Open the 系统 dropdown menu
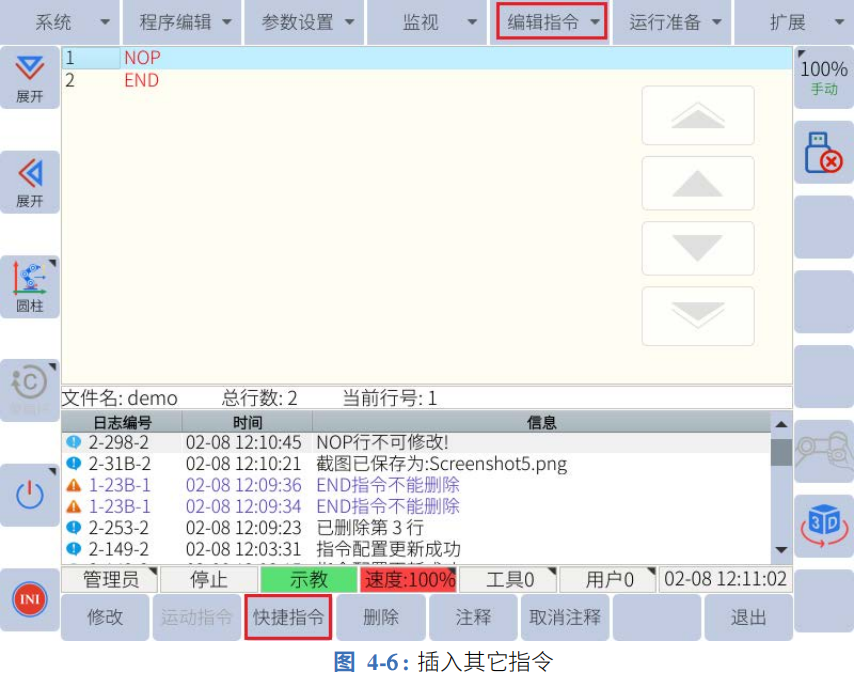This screenshot has height=675, width=861. click(59, 22)
